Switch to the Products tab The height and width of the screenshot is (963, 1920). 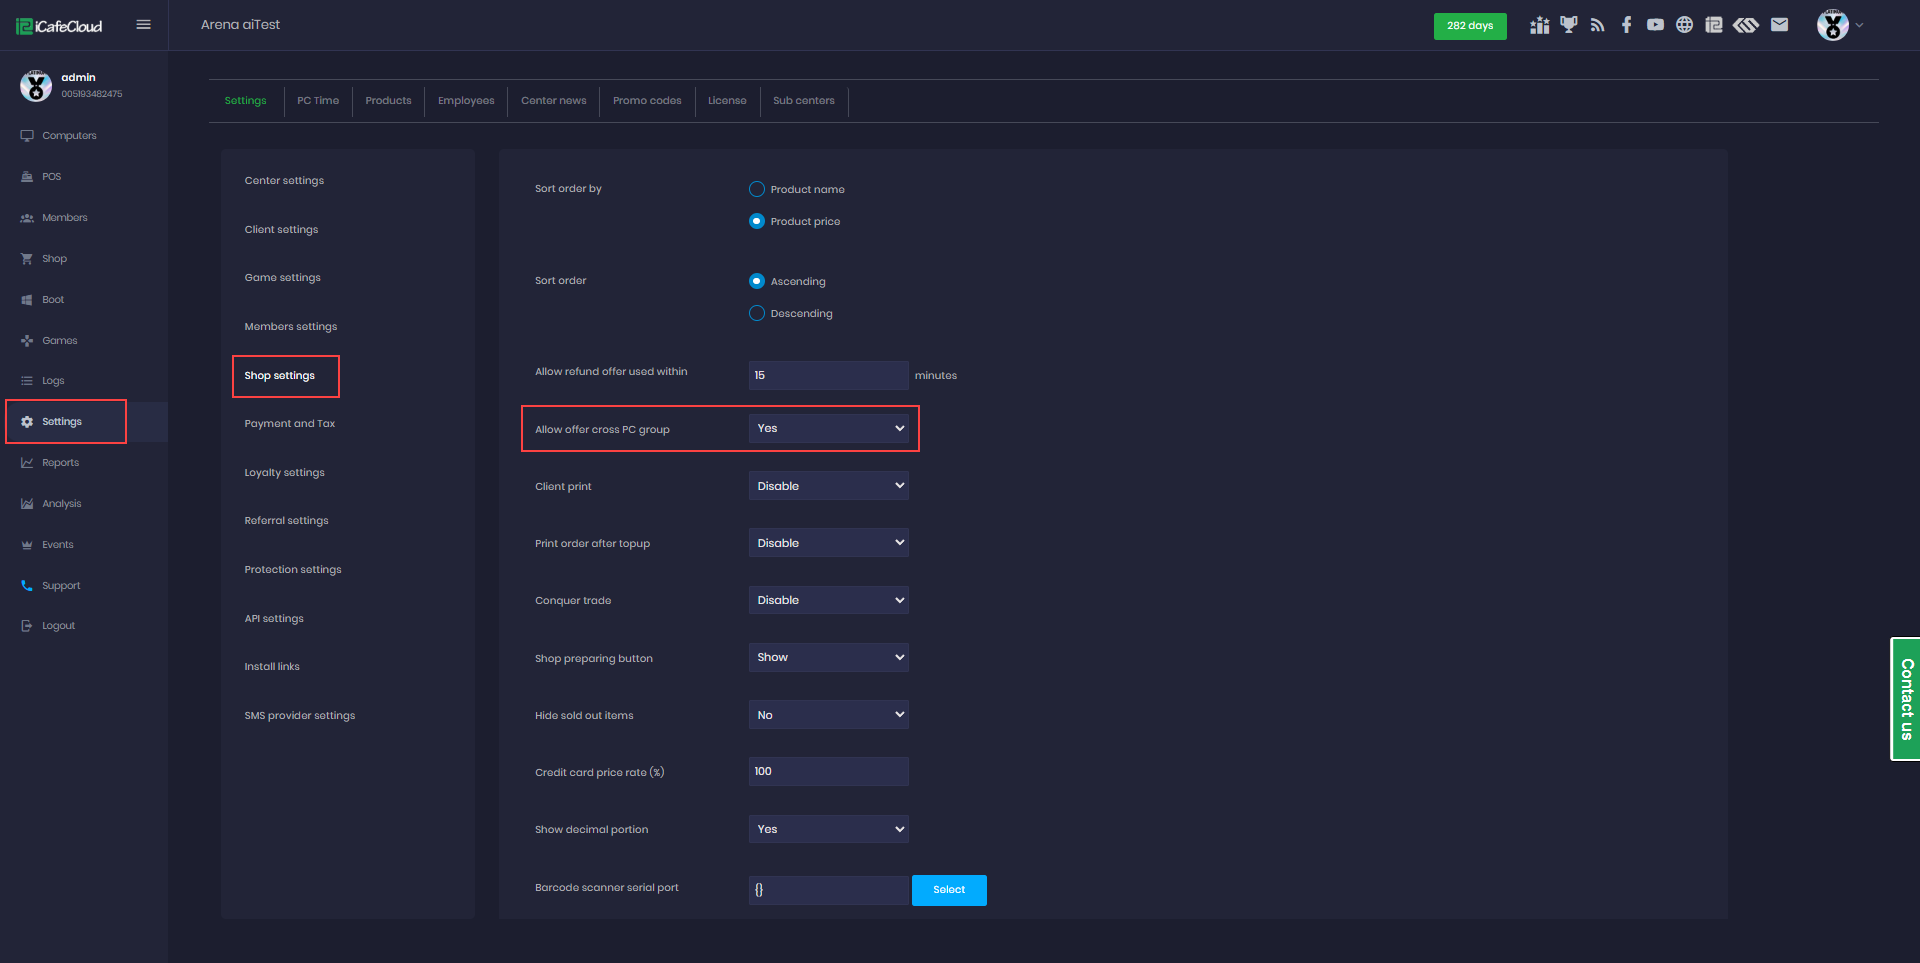(x=388, y=101)
